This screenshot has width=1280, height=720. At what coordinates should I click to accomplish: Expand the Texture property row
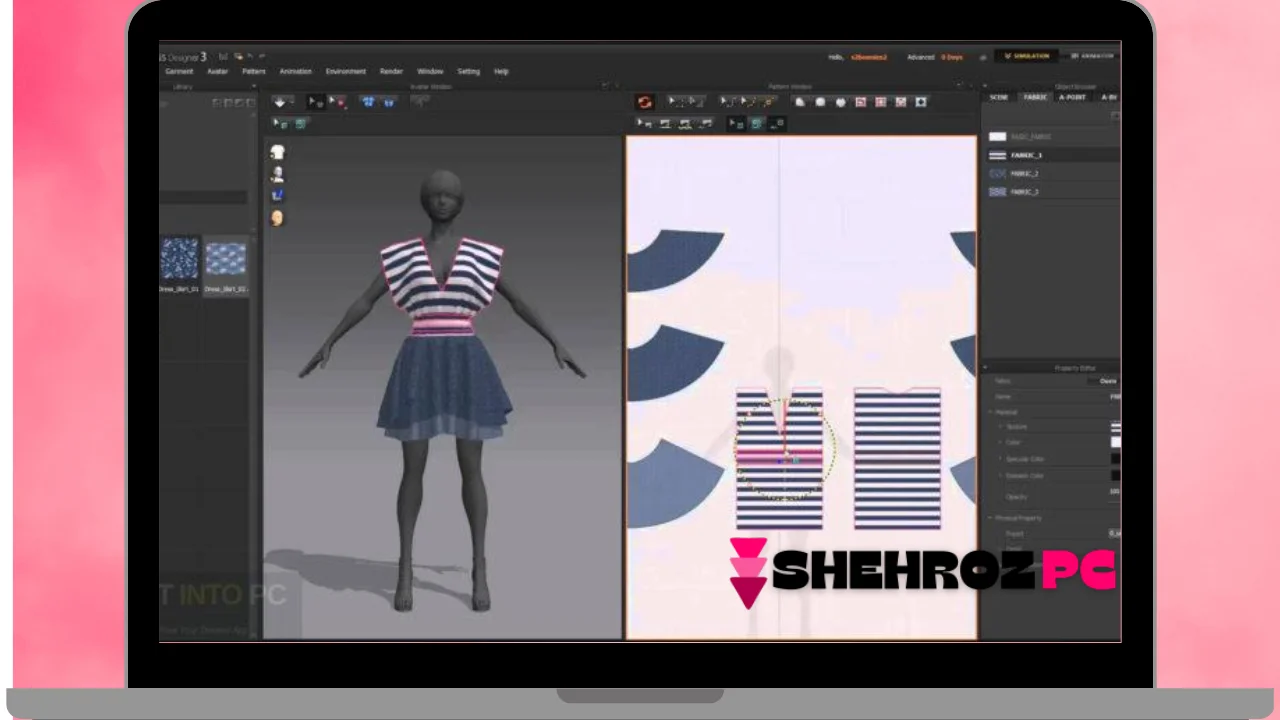[1000, 427]
